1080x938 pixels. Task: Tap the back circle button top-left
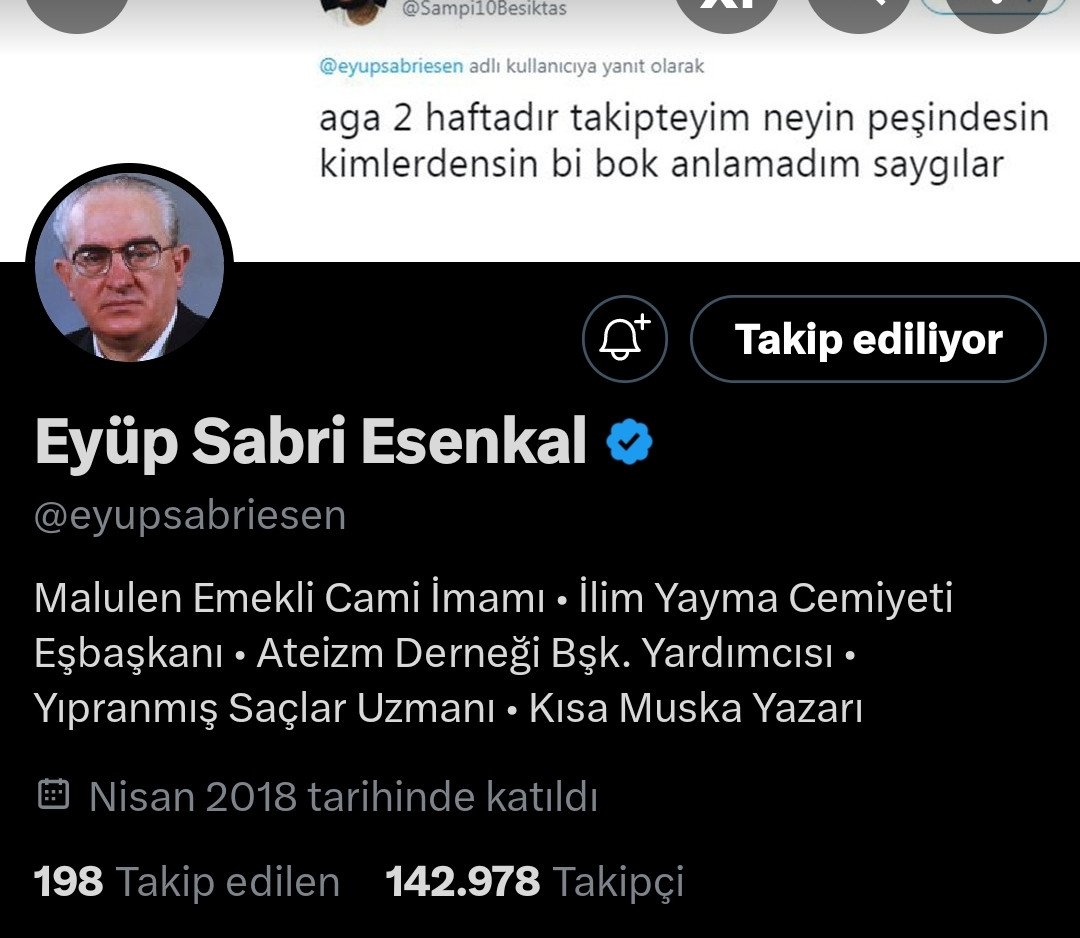(x=76, y=10)
